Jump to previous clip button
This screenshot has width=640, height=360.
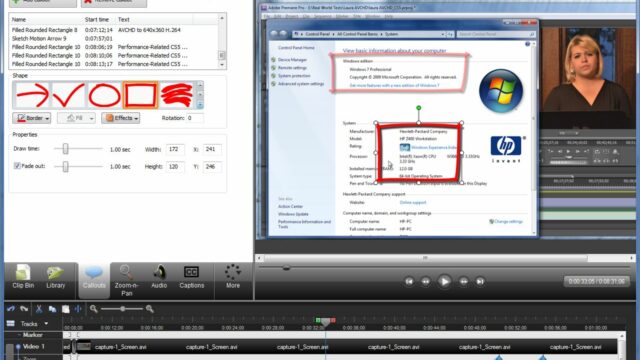pos(409,281)
